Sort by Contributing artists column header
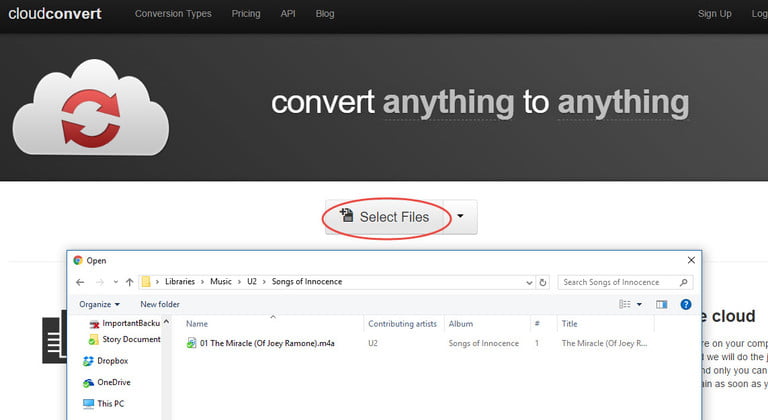 404,323
